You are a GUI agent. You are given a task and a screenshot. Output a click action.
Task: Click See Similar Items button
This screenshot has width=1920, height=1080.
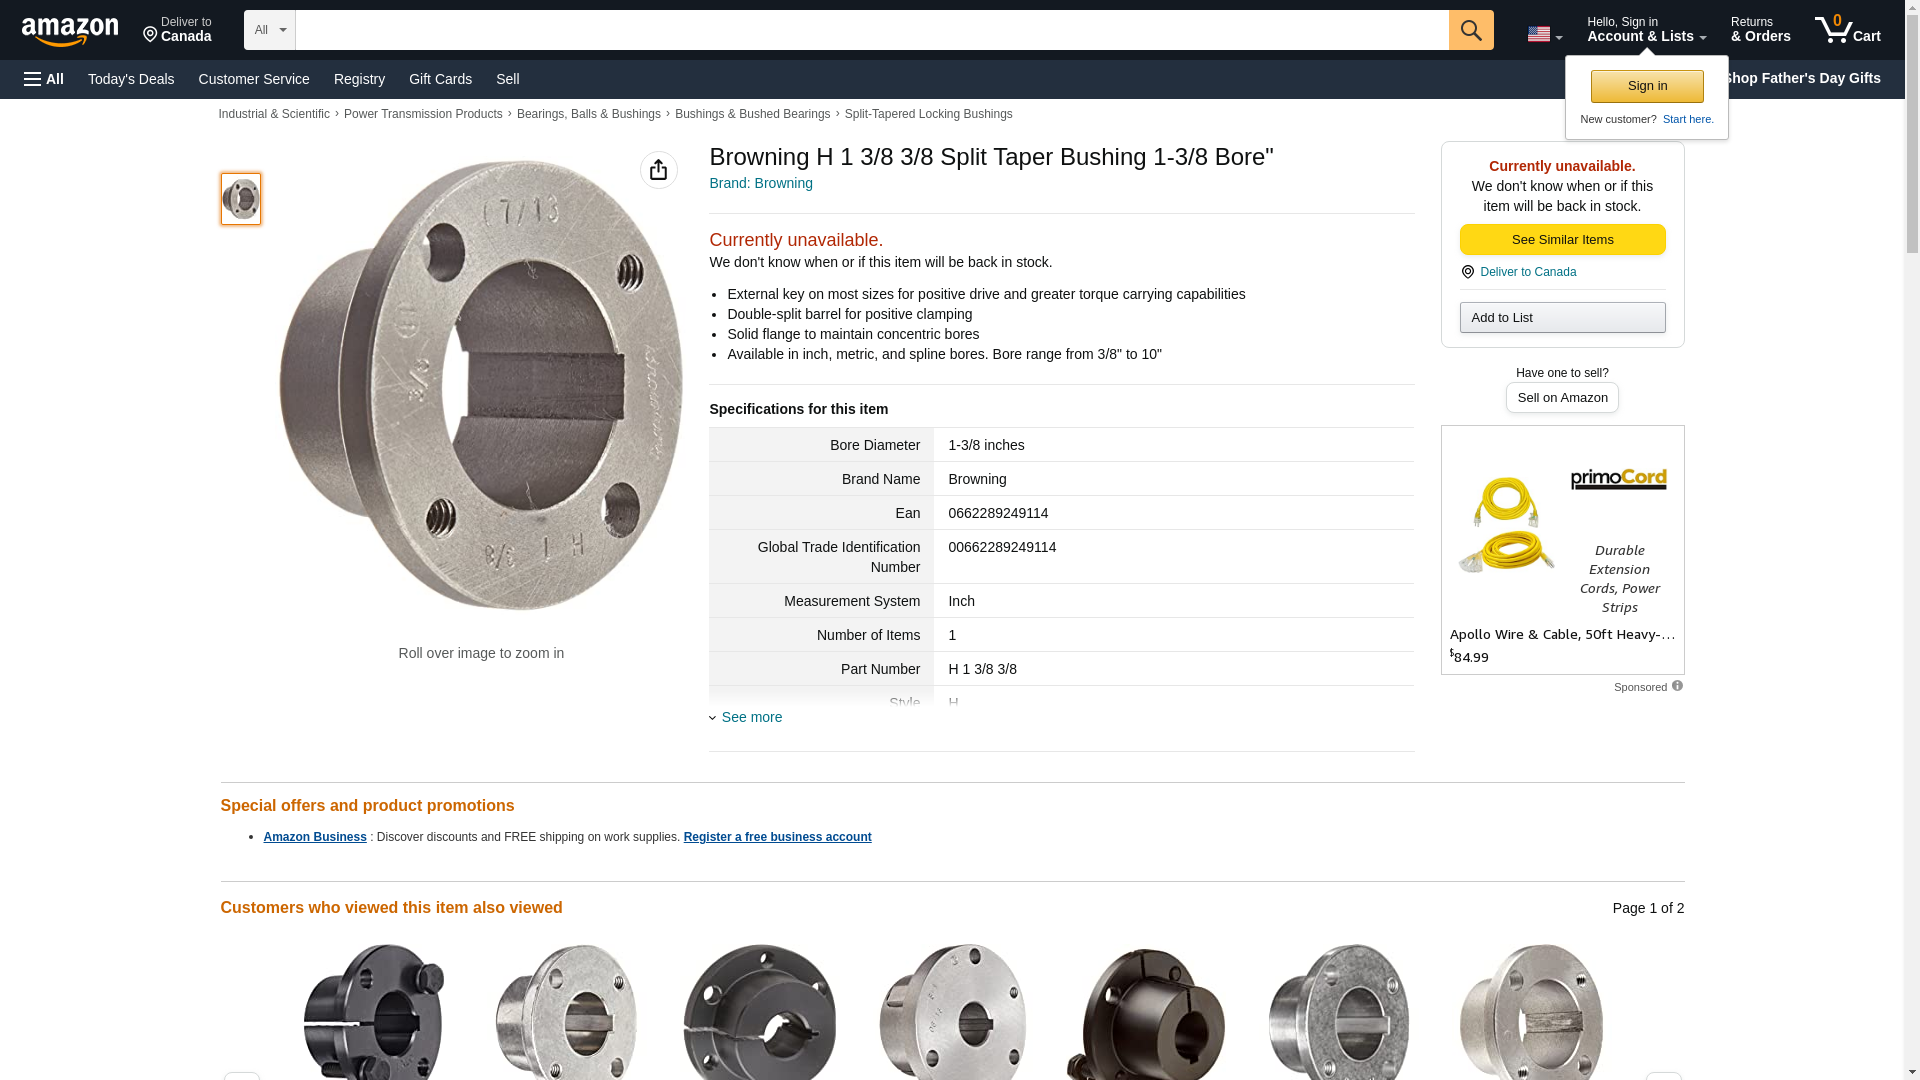[x=1562, y=240]
